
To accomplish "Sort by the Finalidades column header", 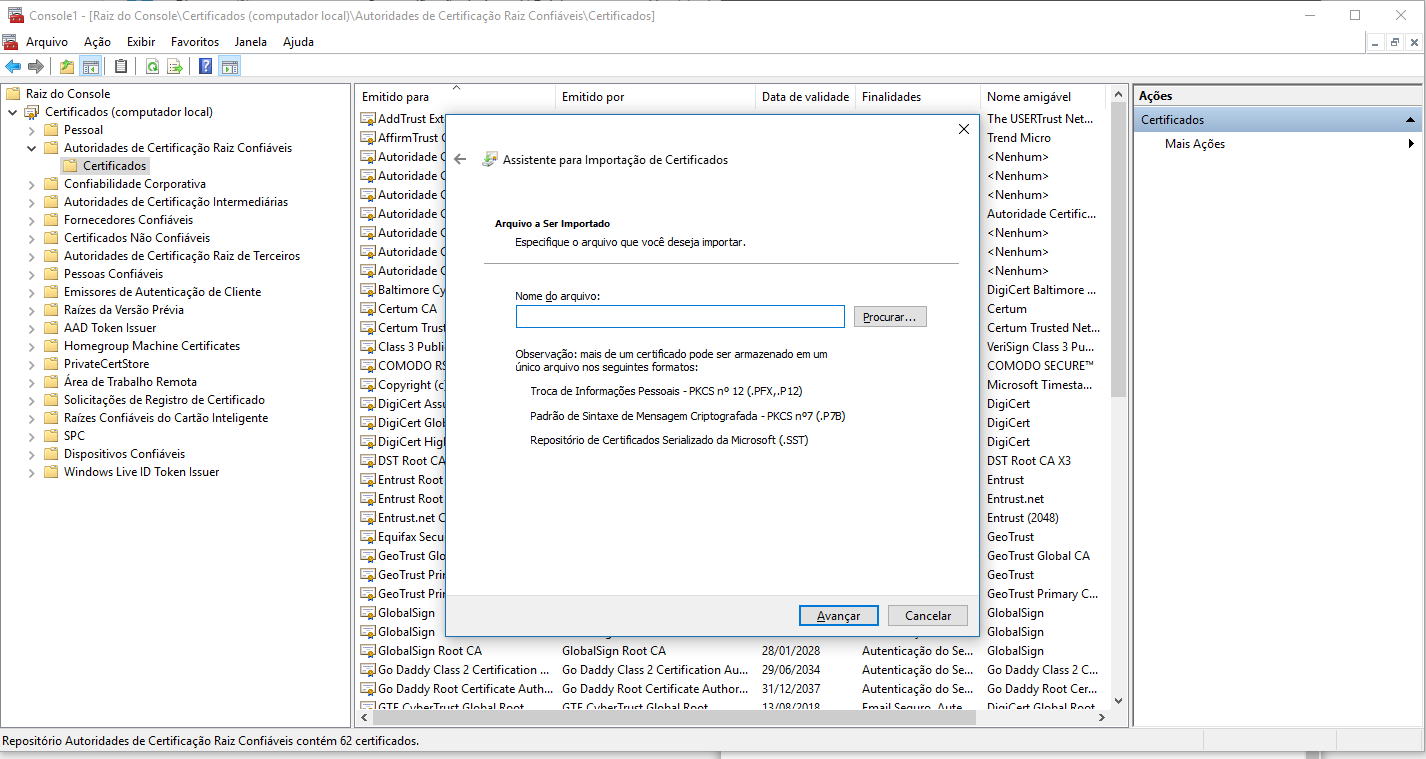I will pyautogui.click(x=918, y=97).
